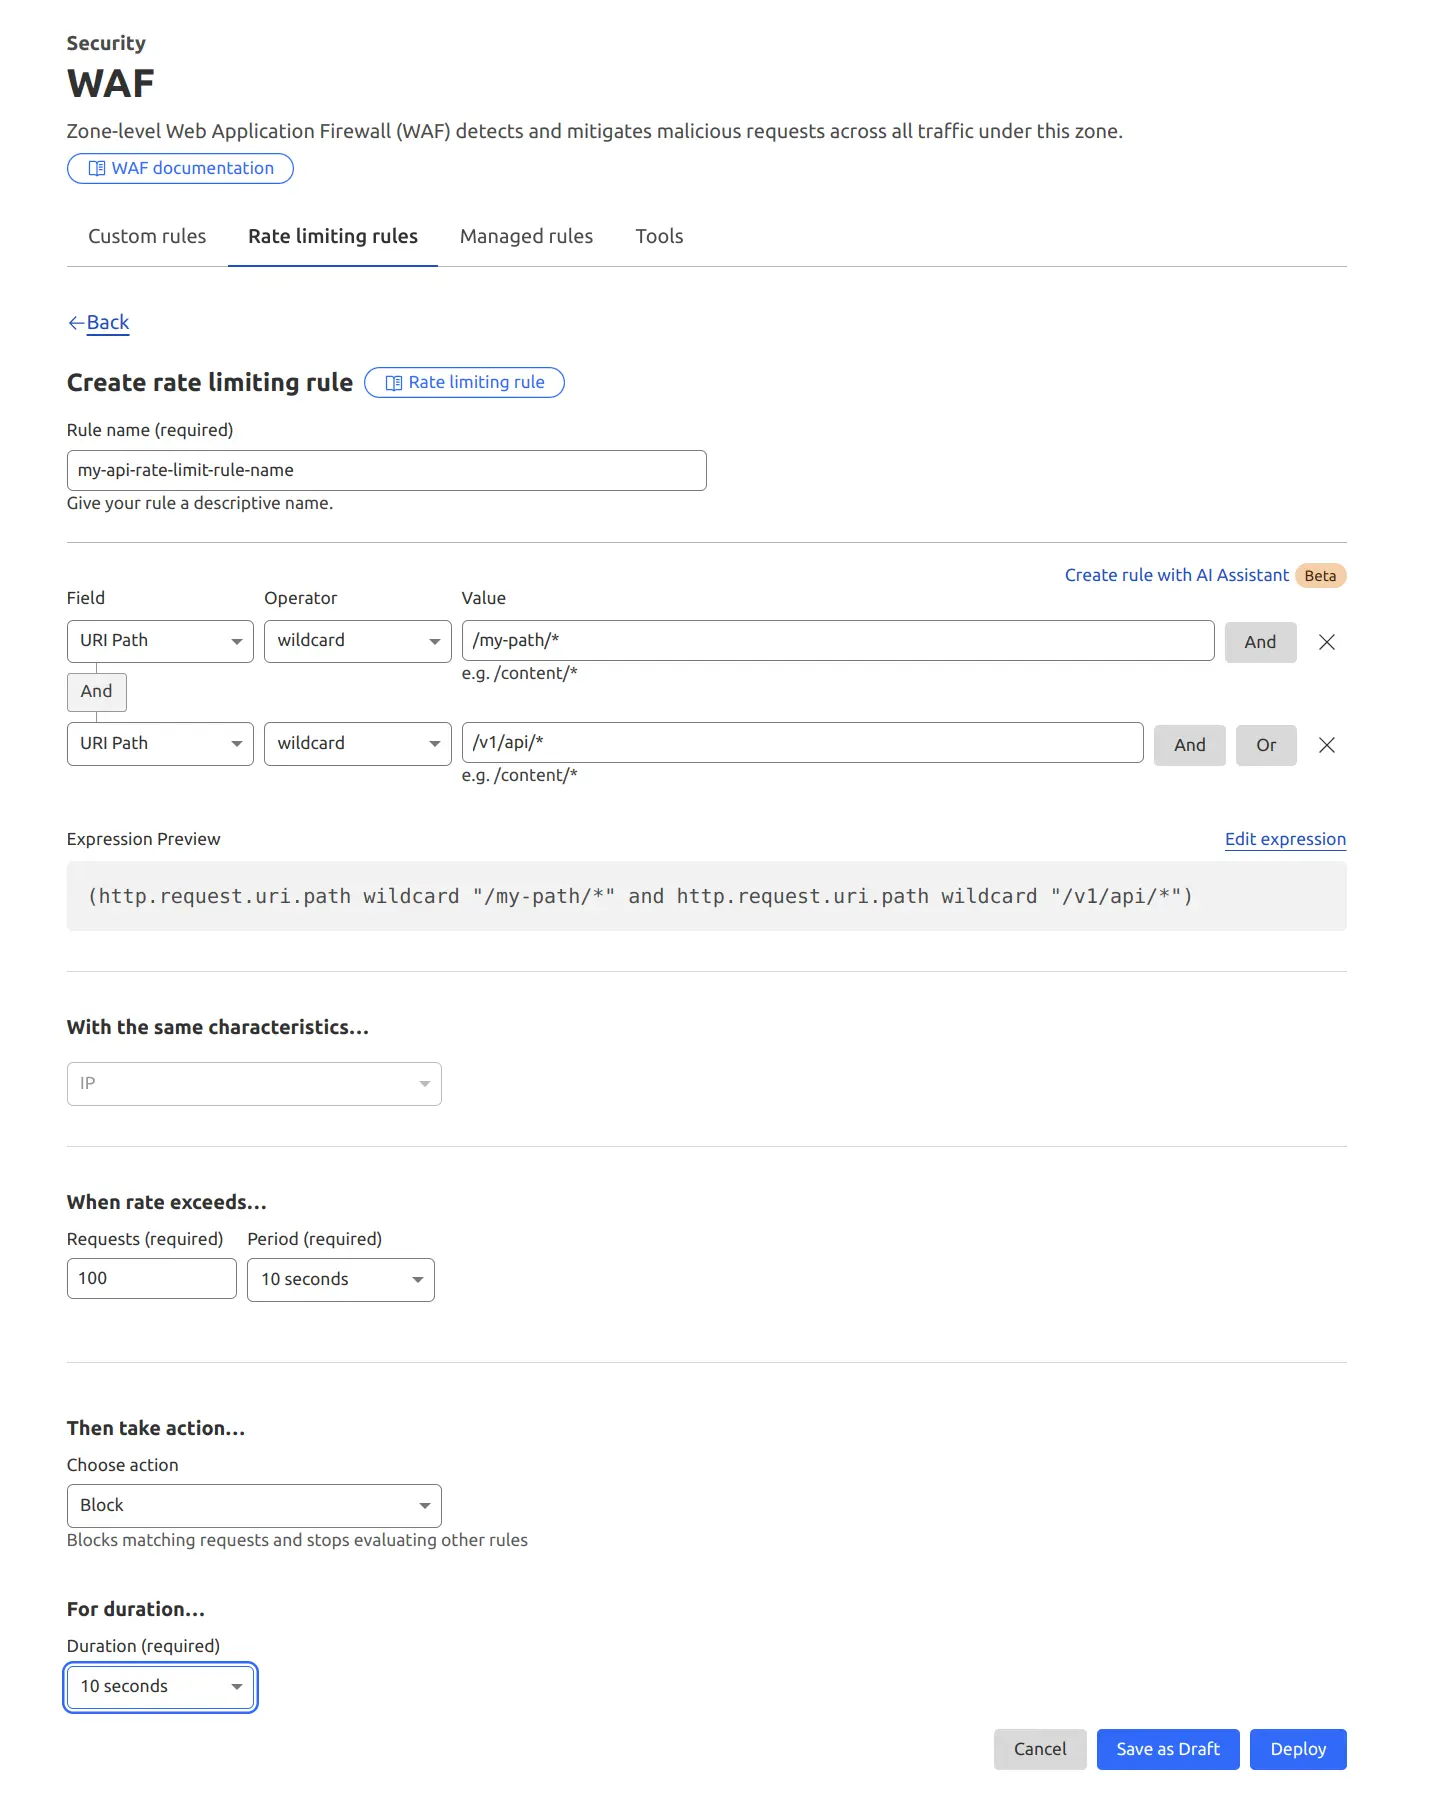Click the And connector between condition rows

[x=97, y=691]
